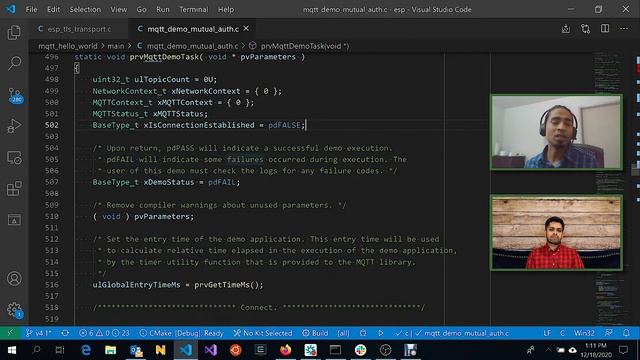This screenshot has width=640, height=360.
Task: Open the Go menu
Action: 141,9
